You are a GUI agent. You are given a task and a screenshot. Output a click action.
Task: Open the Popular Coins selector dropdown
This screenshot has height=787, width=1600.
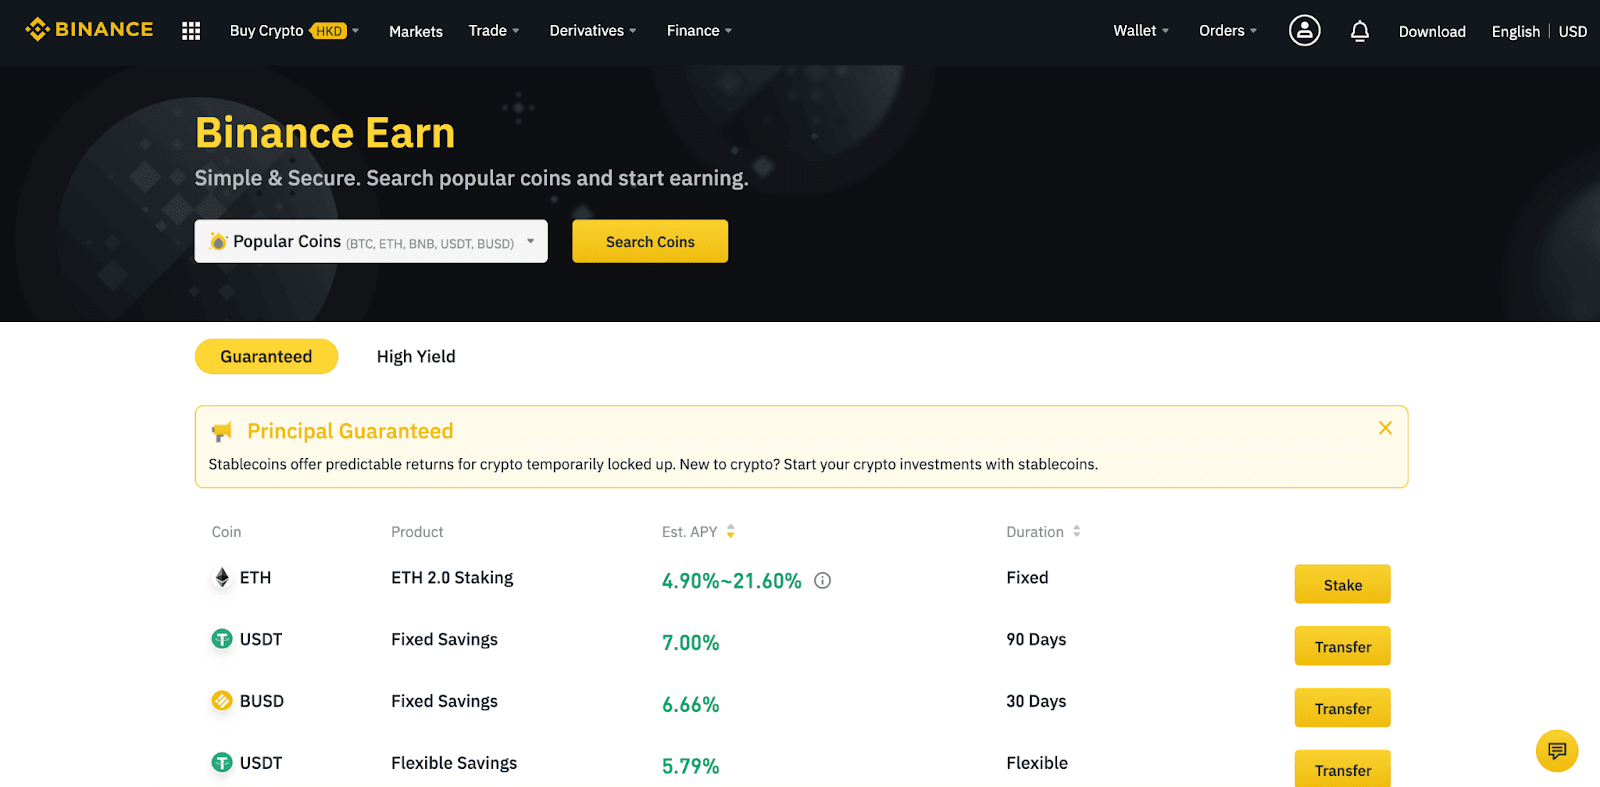(x=371, y=241)
